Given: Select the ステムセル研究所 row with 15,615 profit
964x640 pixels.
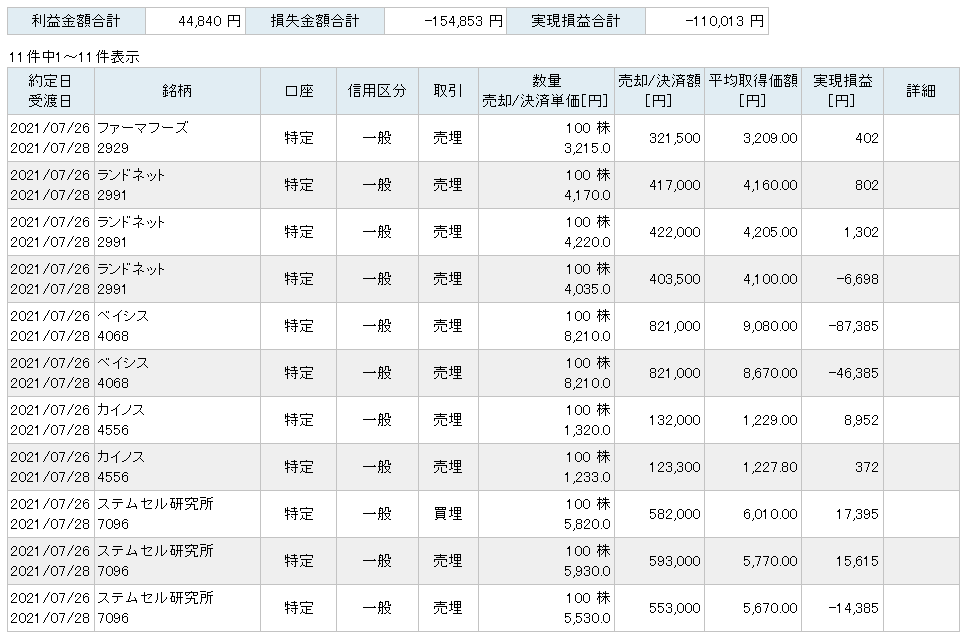Looking at the screenshot, I should (483, 561).
